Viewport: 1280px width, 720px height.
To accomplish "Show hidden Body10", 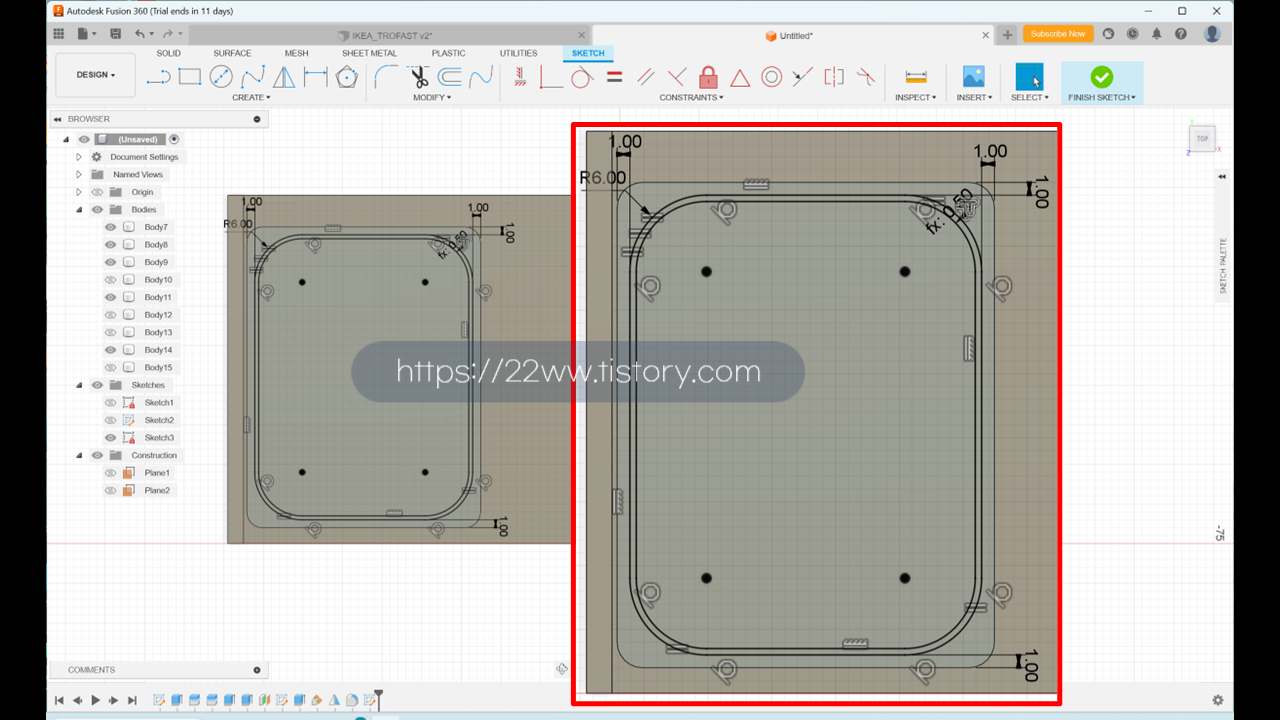I will pyautogui.click(x=111, y=280).
